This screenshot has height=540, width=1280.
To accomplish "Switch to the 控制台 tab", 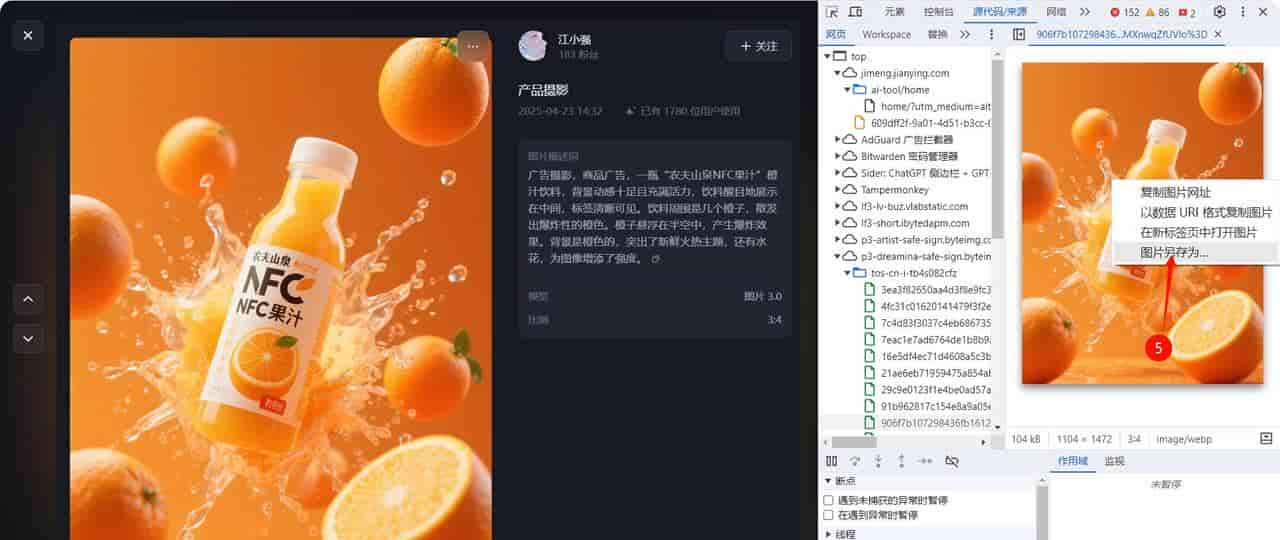I will (x=938, y=12).
